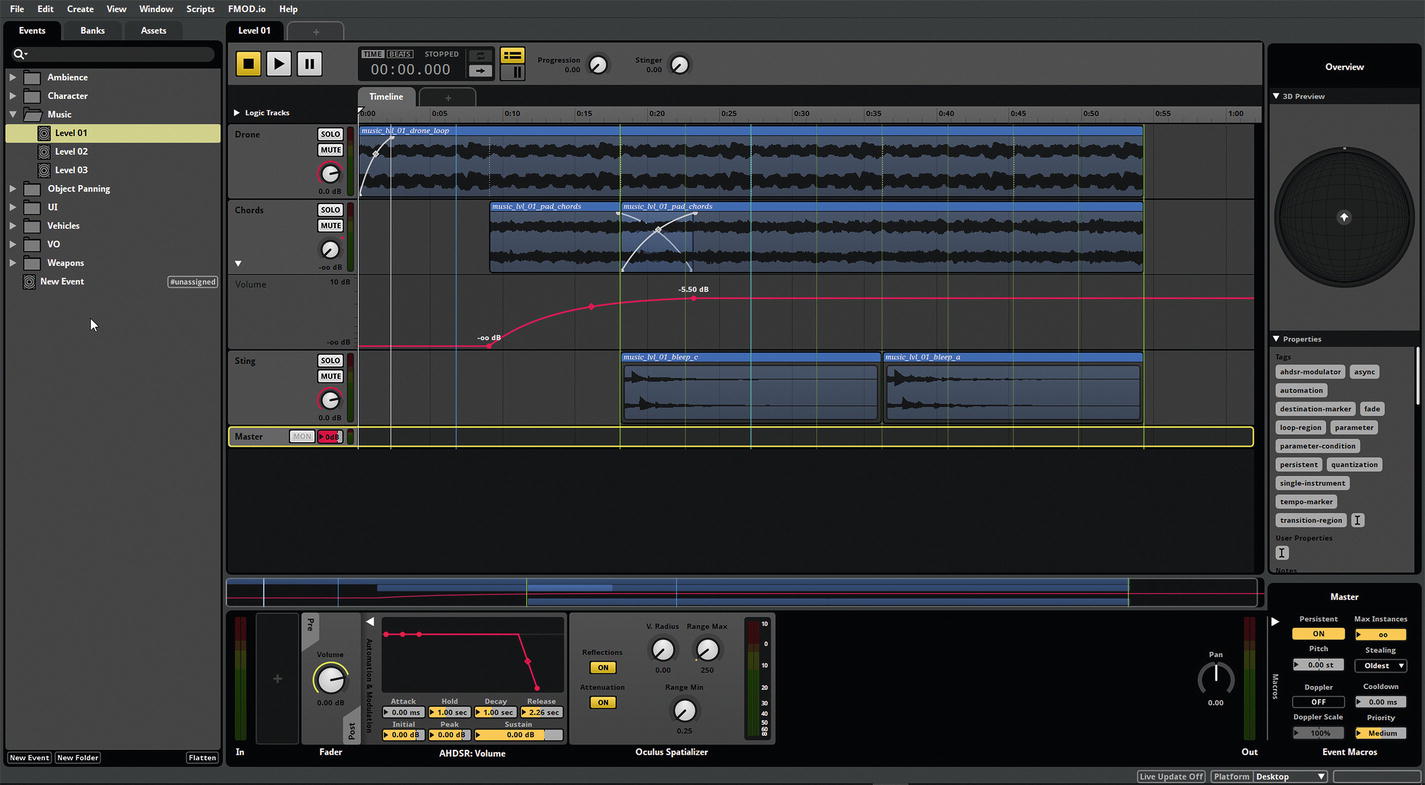Click the Level 03 event icon
This screenshot has height=785, width=1425.
click(44, 170)
